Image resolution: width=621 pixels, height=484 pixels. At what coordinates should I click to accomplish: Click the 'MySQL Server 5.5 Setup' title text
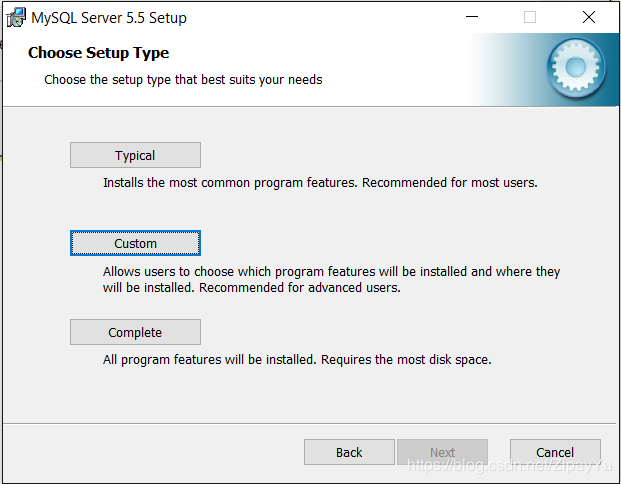point(109,18)
